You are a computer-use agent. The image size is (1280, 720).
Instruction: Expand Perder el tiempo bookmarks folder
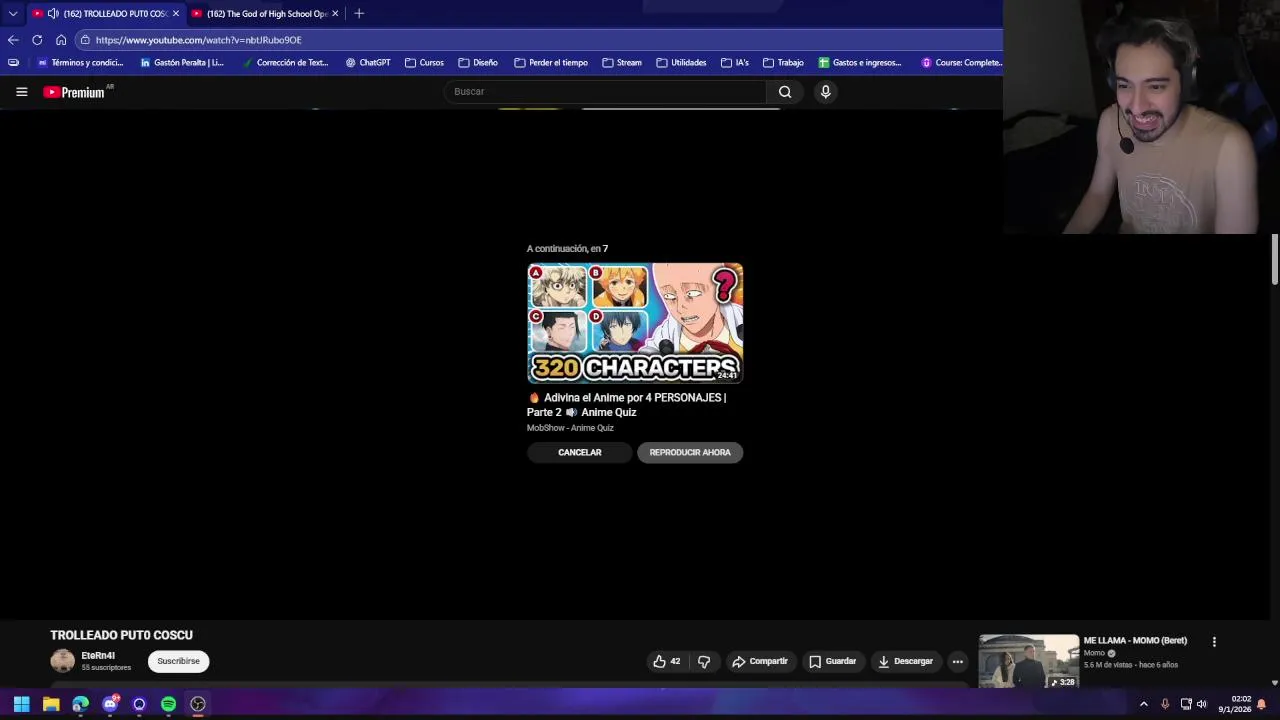551,62
